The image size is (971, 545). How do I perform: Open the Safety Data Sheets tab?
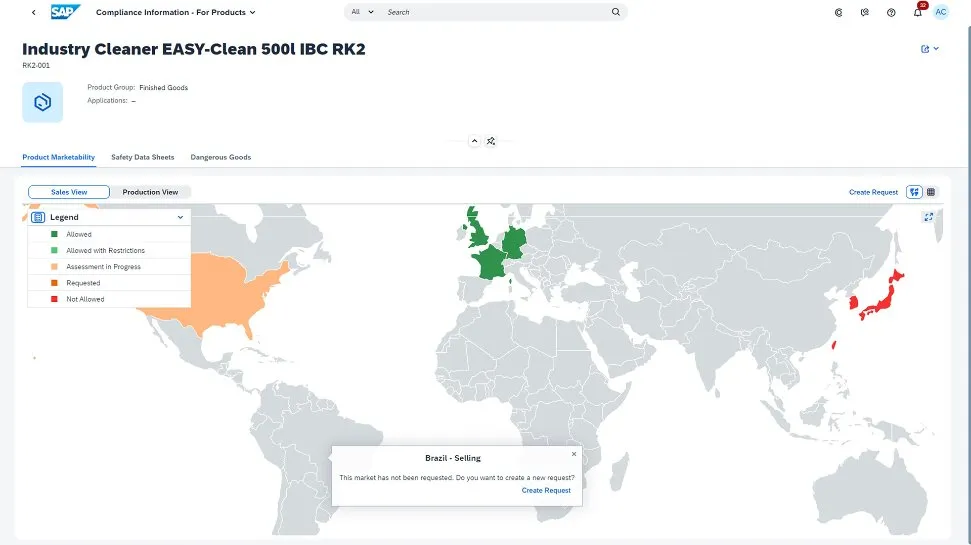point(143,157)
